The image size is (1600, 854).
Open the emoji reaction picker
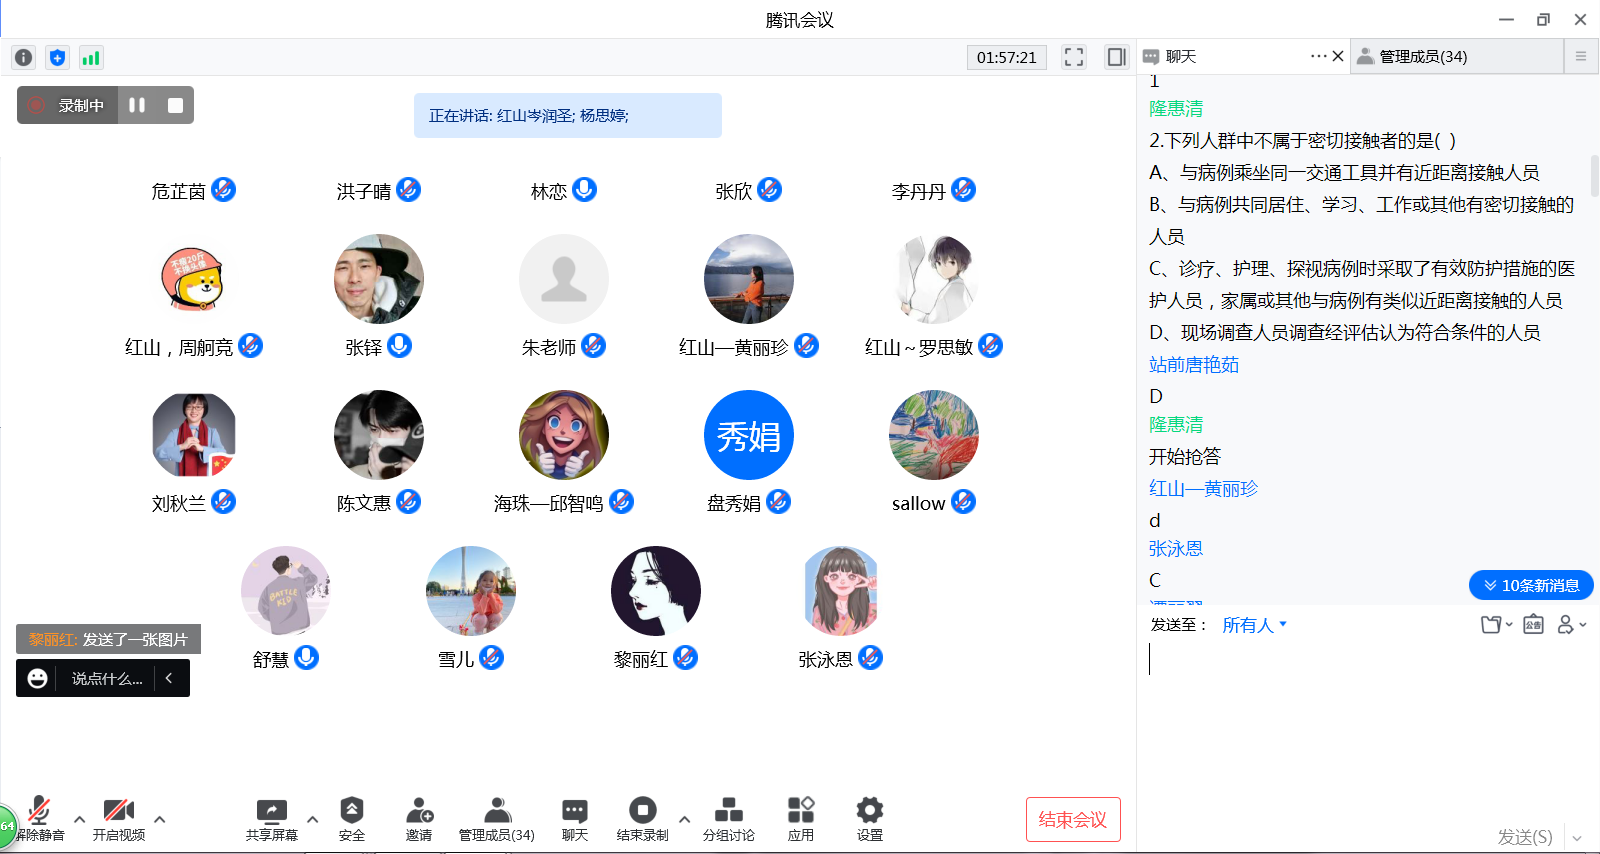(38, 678)
